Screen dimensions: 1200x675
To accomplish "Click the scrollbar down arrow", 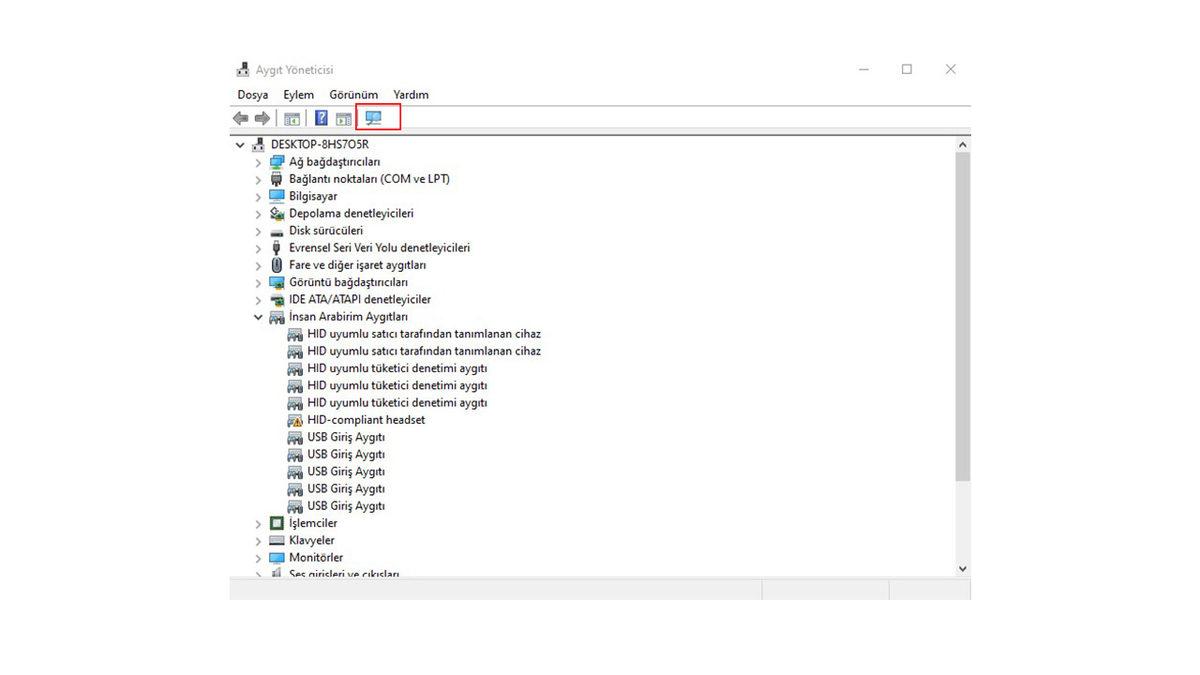I will coord(962,569).
